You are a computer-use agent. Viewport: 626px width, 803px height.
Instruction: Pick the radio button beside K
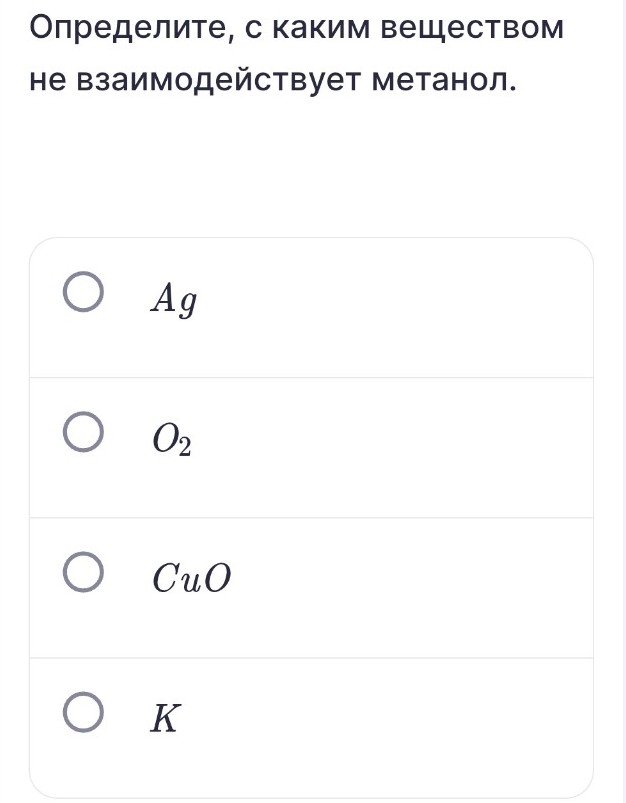pos(82,717)
